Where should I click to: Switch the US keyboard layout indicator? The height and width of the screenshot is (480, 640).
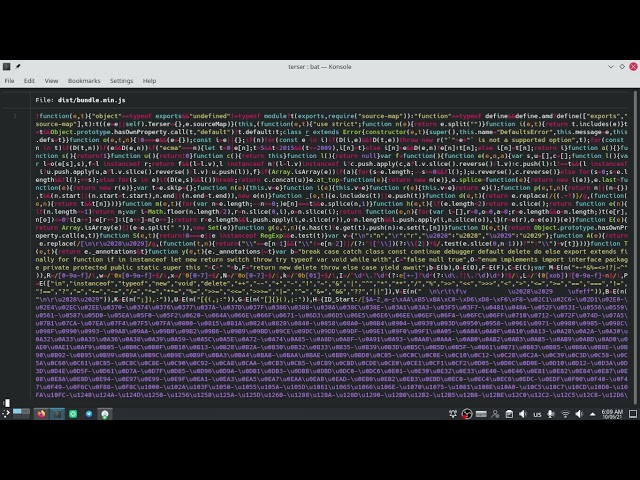point(537,414)
